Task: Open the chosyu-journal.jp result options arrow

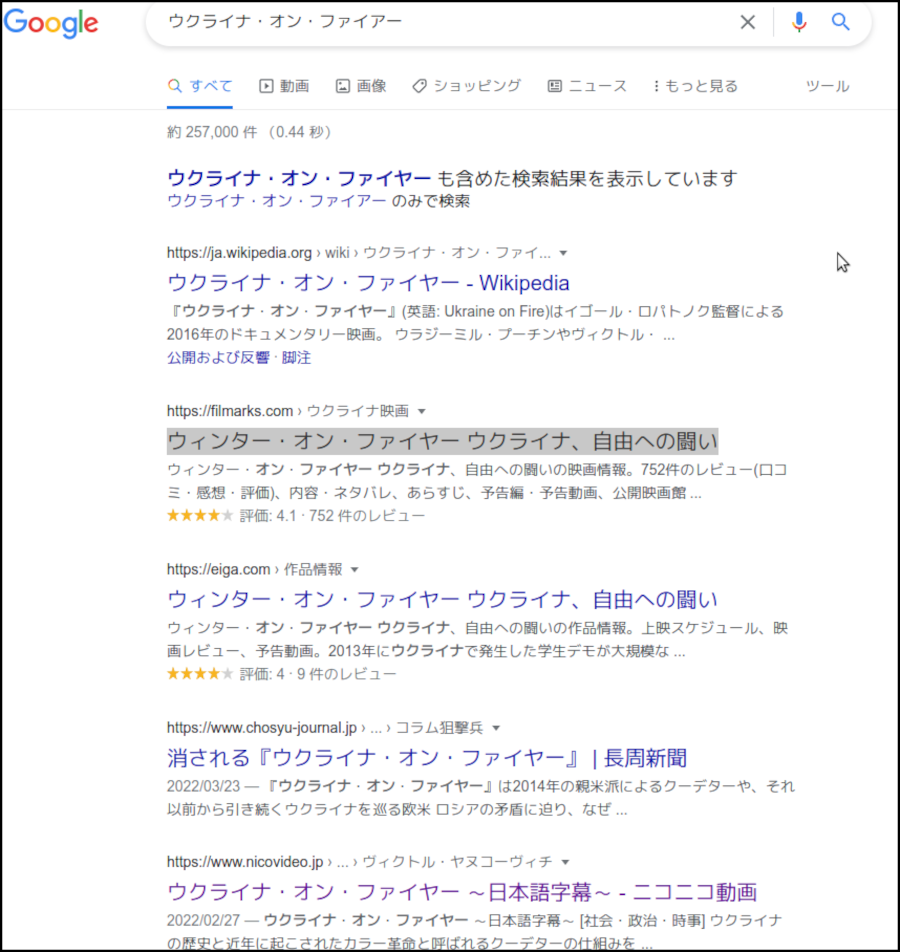Action: tap(496, 727)
